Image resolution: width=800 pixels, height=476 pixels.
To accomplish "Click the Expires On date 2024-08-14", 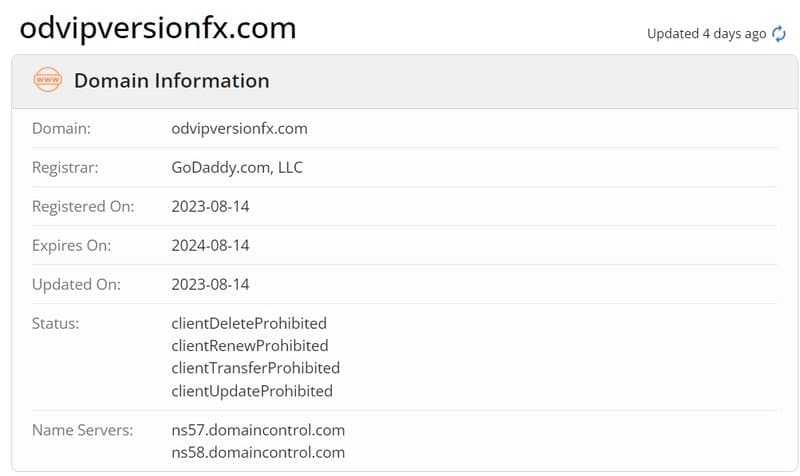I will click(x=210, y=245).
